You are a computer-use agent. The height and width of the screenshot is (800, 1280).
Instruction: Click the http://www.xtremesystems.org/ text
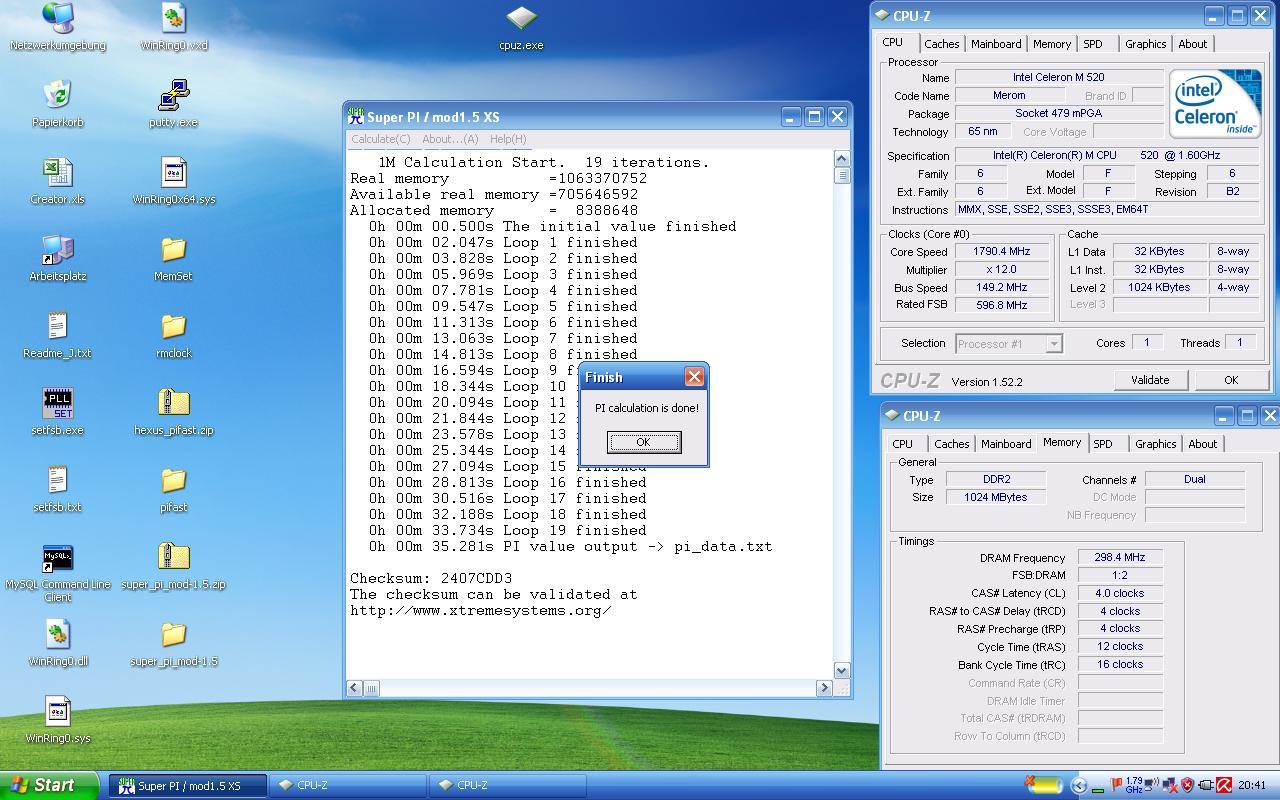pos(480,610)
